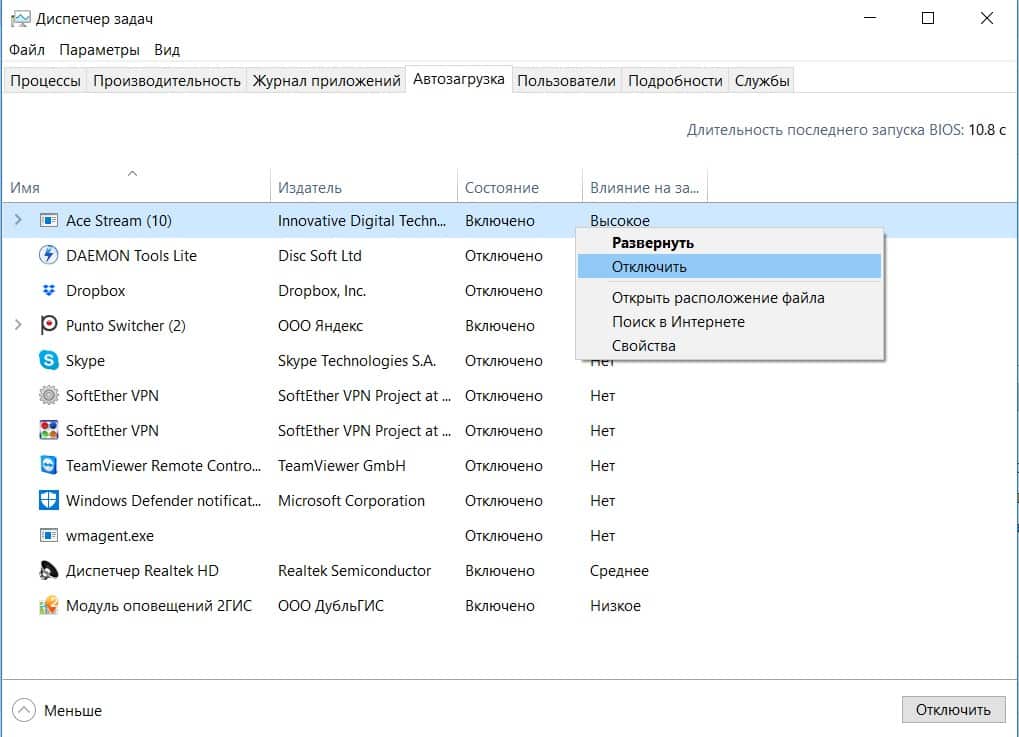Image resolution: width=1019 pixels, height=737 pixels.
Task: Click the Dropbox icon in the list
Action: (x=48, y=291)
